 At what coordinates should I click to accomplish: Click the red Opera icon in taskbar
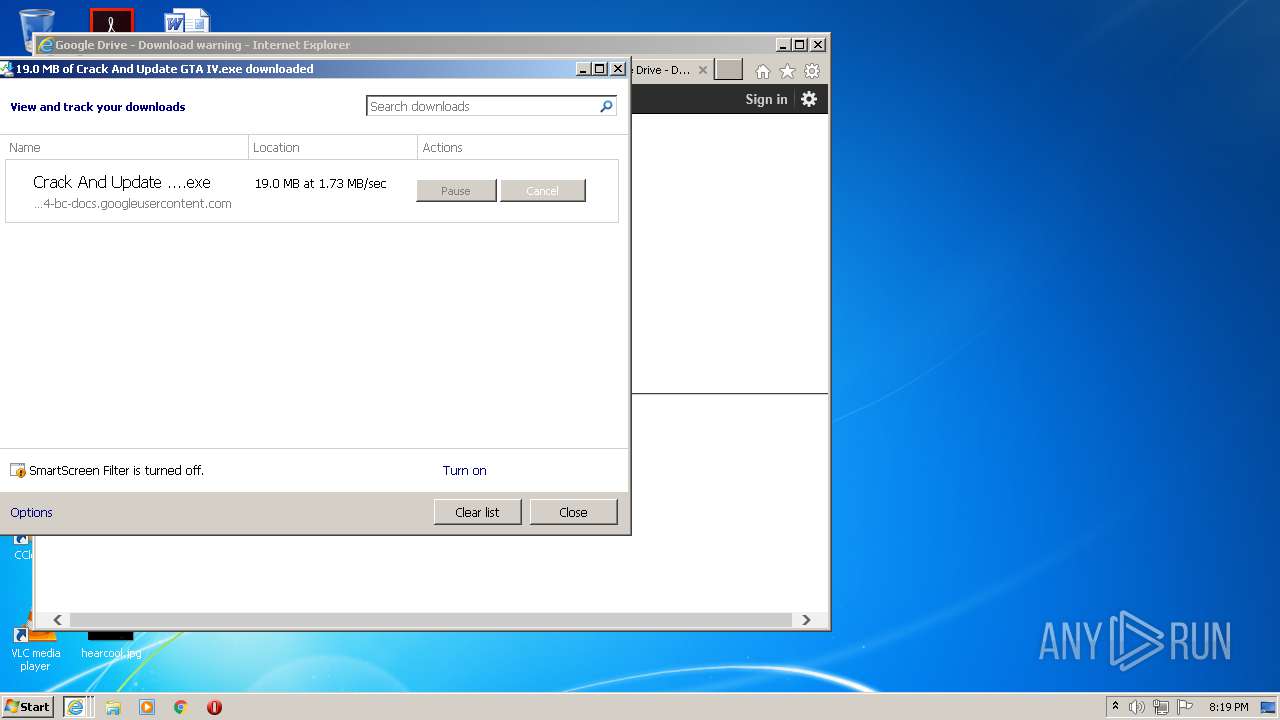pyautogui.click(x=214, y=707)
